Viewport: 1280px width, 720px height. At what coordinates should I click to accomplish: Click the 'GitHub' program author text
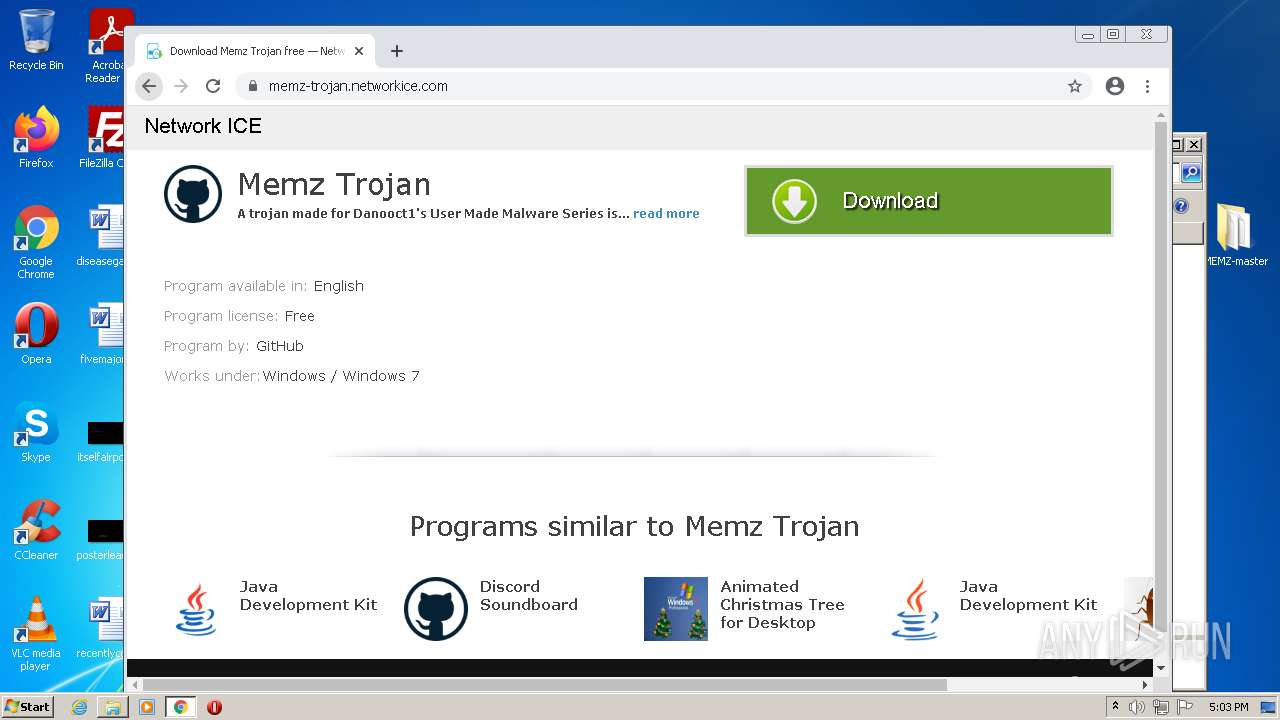(280, 346)
